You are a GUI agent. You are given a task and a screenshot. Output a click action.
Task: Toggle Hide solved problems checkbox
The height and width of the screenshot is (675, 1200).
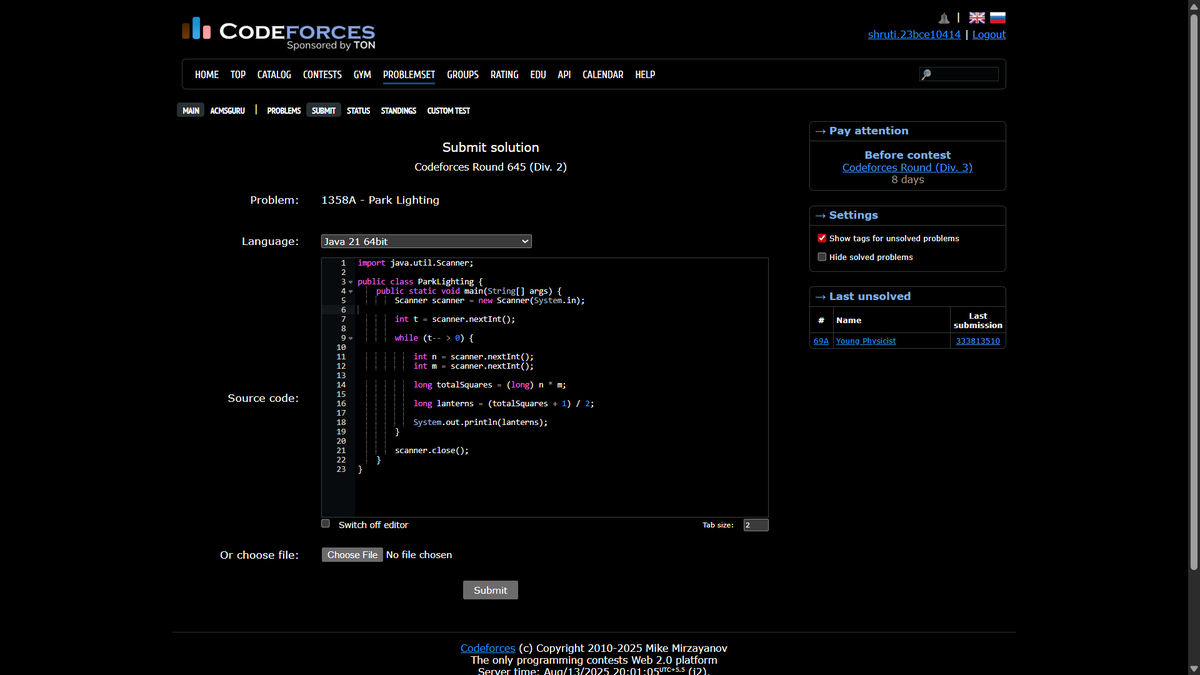tap(822, 257)
